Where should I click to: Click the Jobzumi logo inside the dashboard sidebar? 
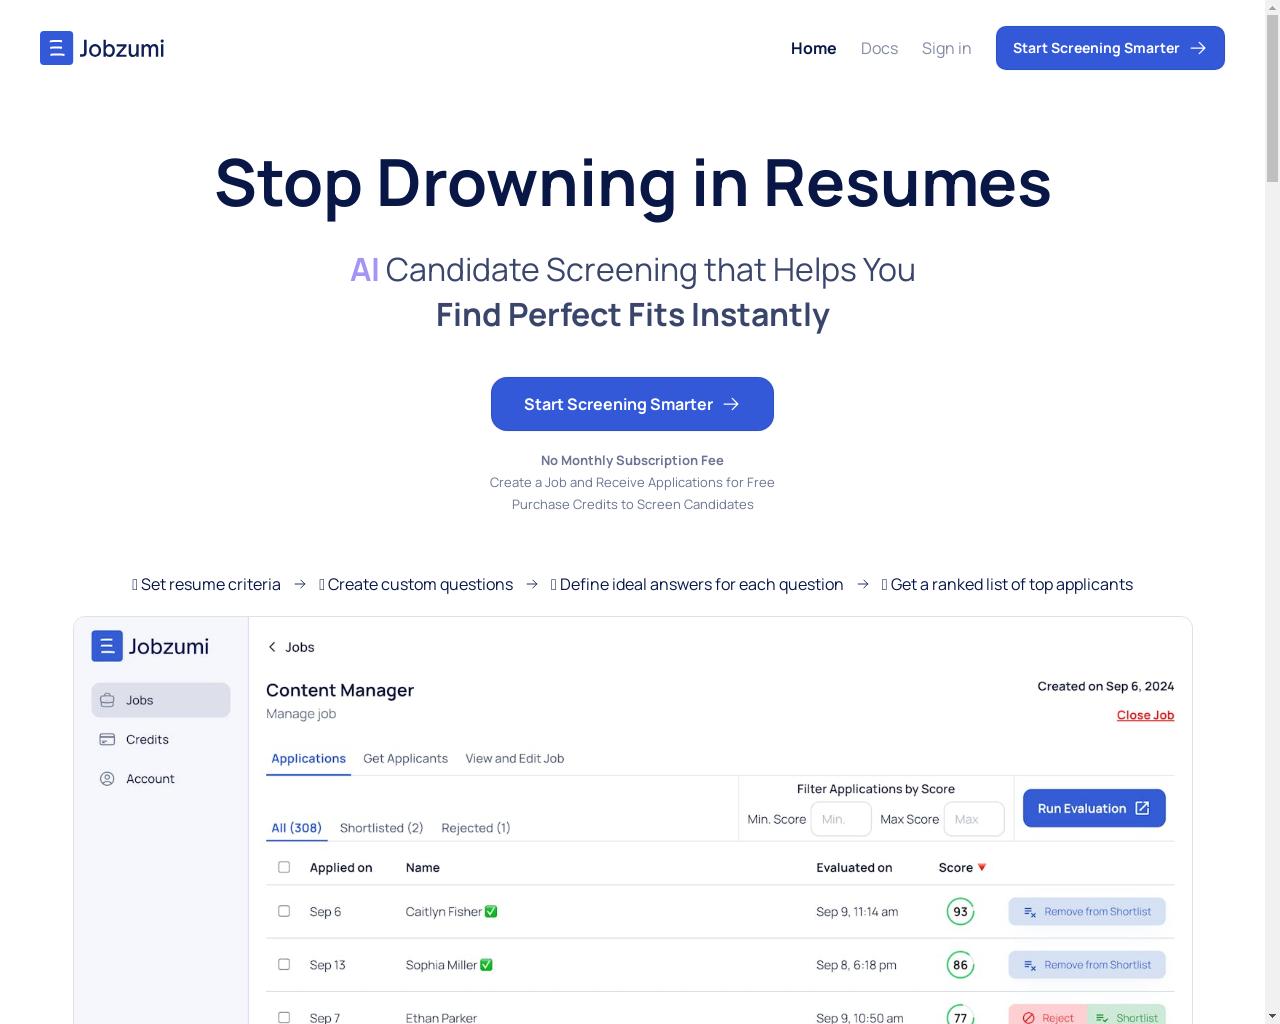(150, 646)
